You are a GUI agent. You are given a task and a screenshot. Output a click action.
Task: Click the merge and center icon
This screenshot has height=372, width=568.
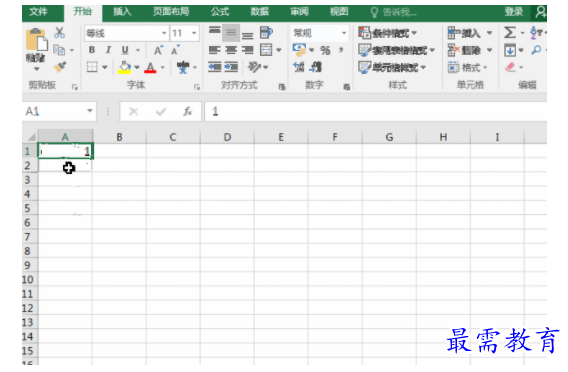click(266, 50)
